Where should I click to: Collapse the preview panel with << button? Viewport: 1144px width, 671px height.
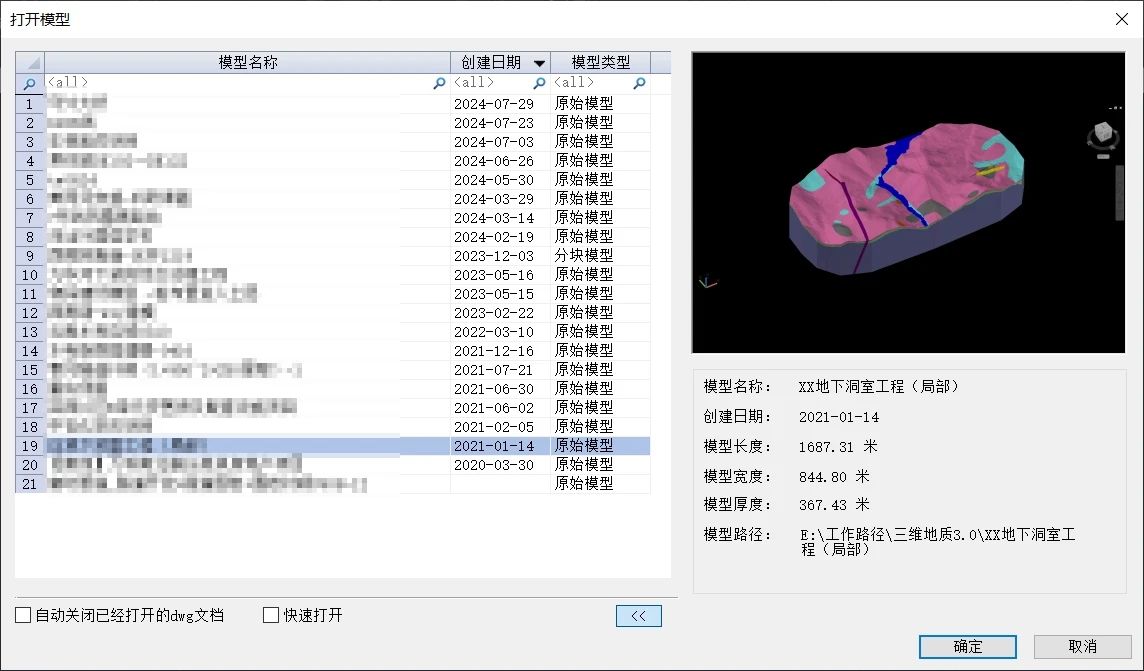click(x=639, y=616)
